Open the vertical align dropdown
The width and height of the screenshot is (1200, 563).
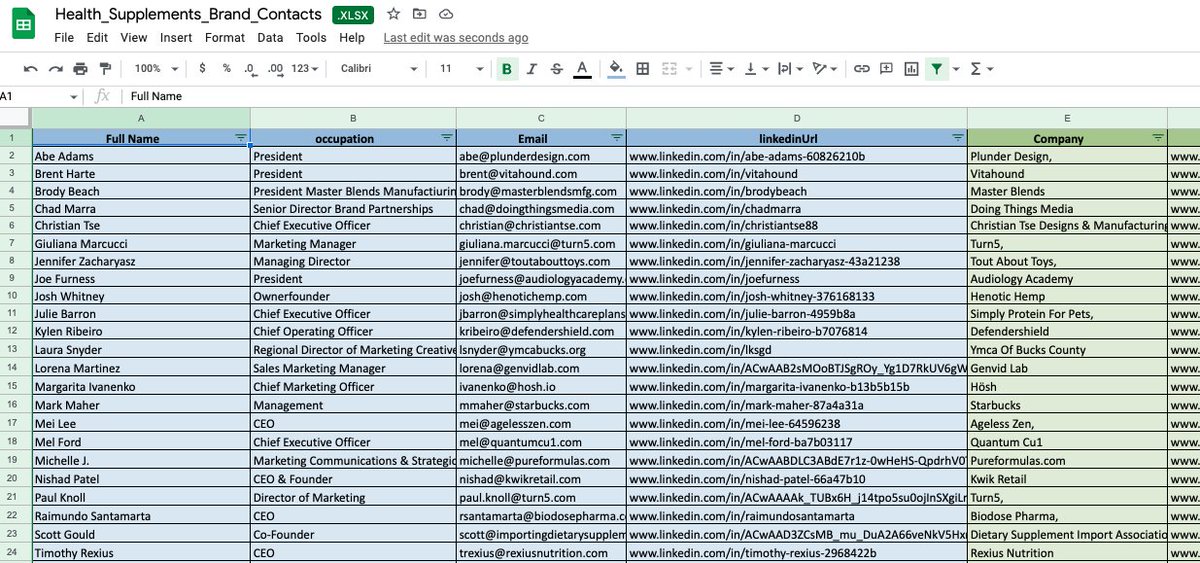tap(755, 68)
